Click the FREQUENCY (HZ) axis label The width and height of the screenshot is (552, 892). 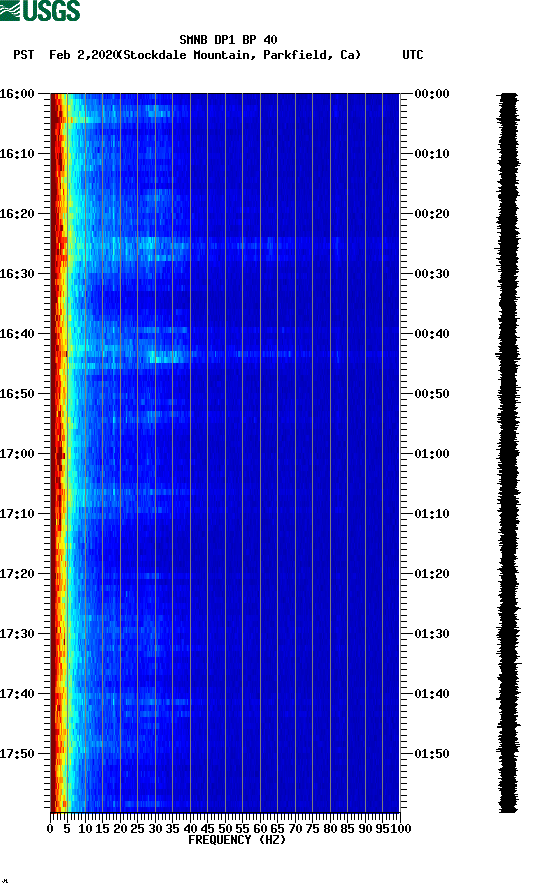point(237,840)
